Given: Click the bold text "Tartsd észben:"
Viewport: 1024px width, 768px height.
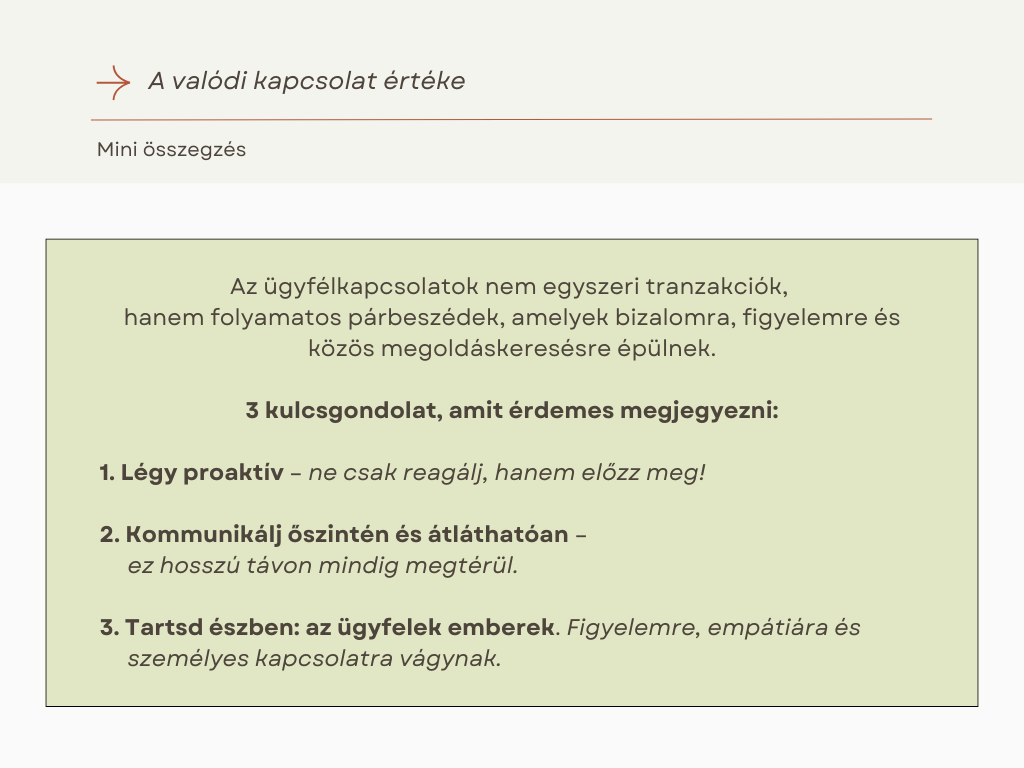Looking at the screenshot, I should [x=186, y=628].
